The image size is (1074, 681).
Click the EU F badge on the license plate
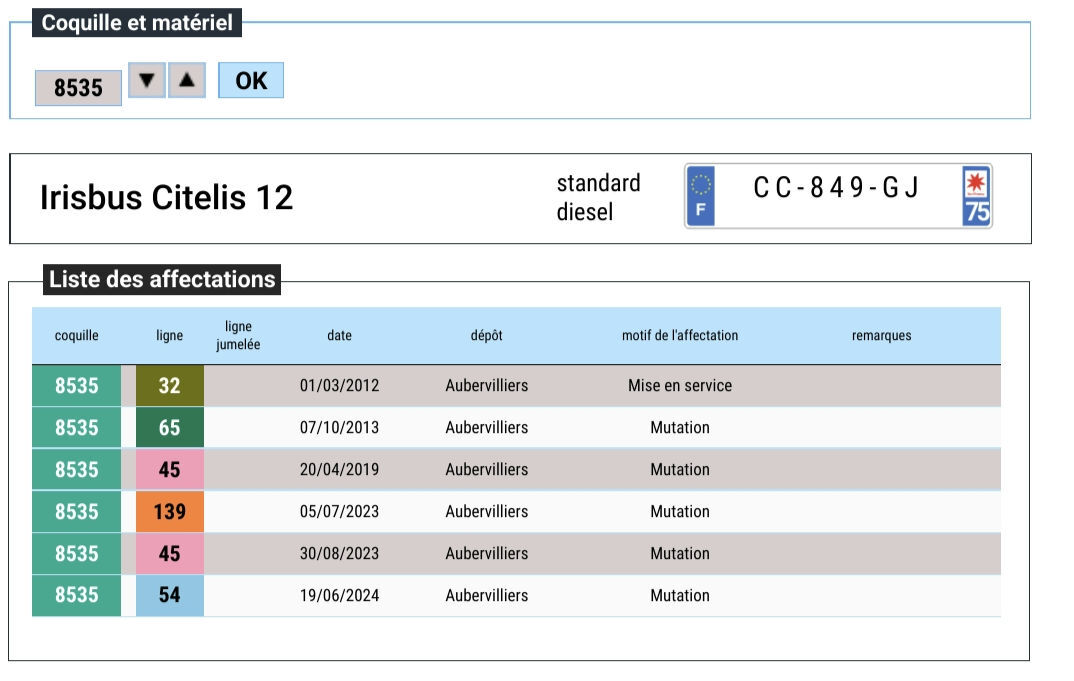tap(700, 196)
